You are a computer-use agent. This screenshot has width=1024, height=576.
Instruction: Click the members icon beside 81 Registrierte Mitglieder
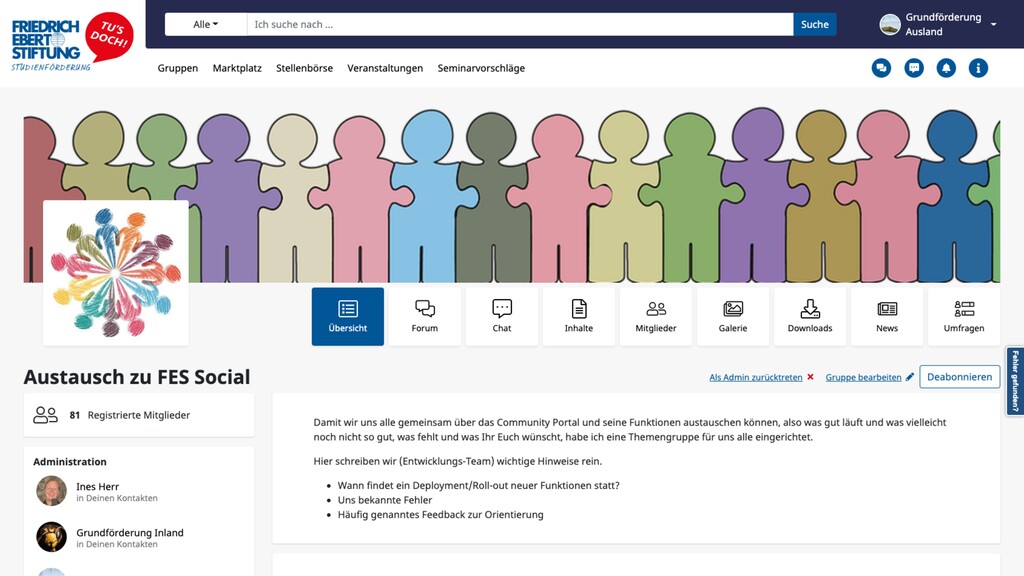coord(46,415)
